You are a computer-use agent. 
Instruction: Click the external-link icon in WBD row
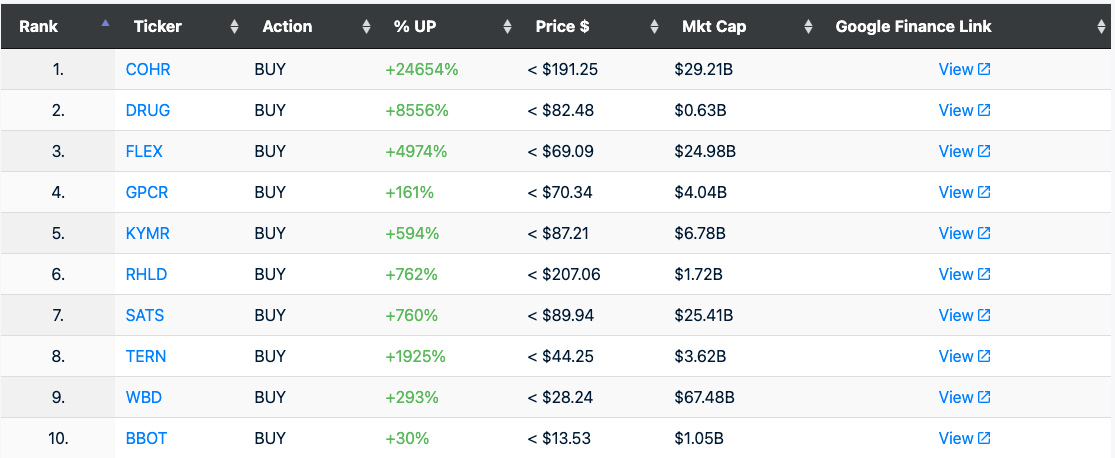coord(984,397)
